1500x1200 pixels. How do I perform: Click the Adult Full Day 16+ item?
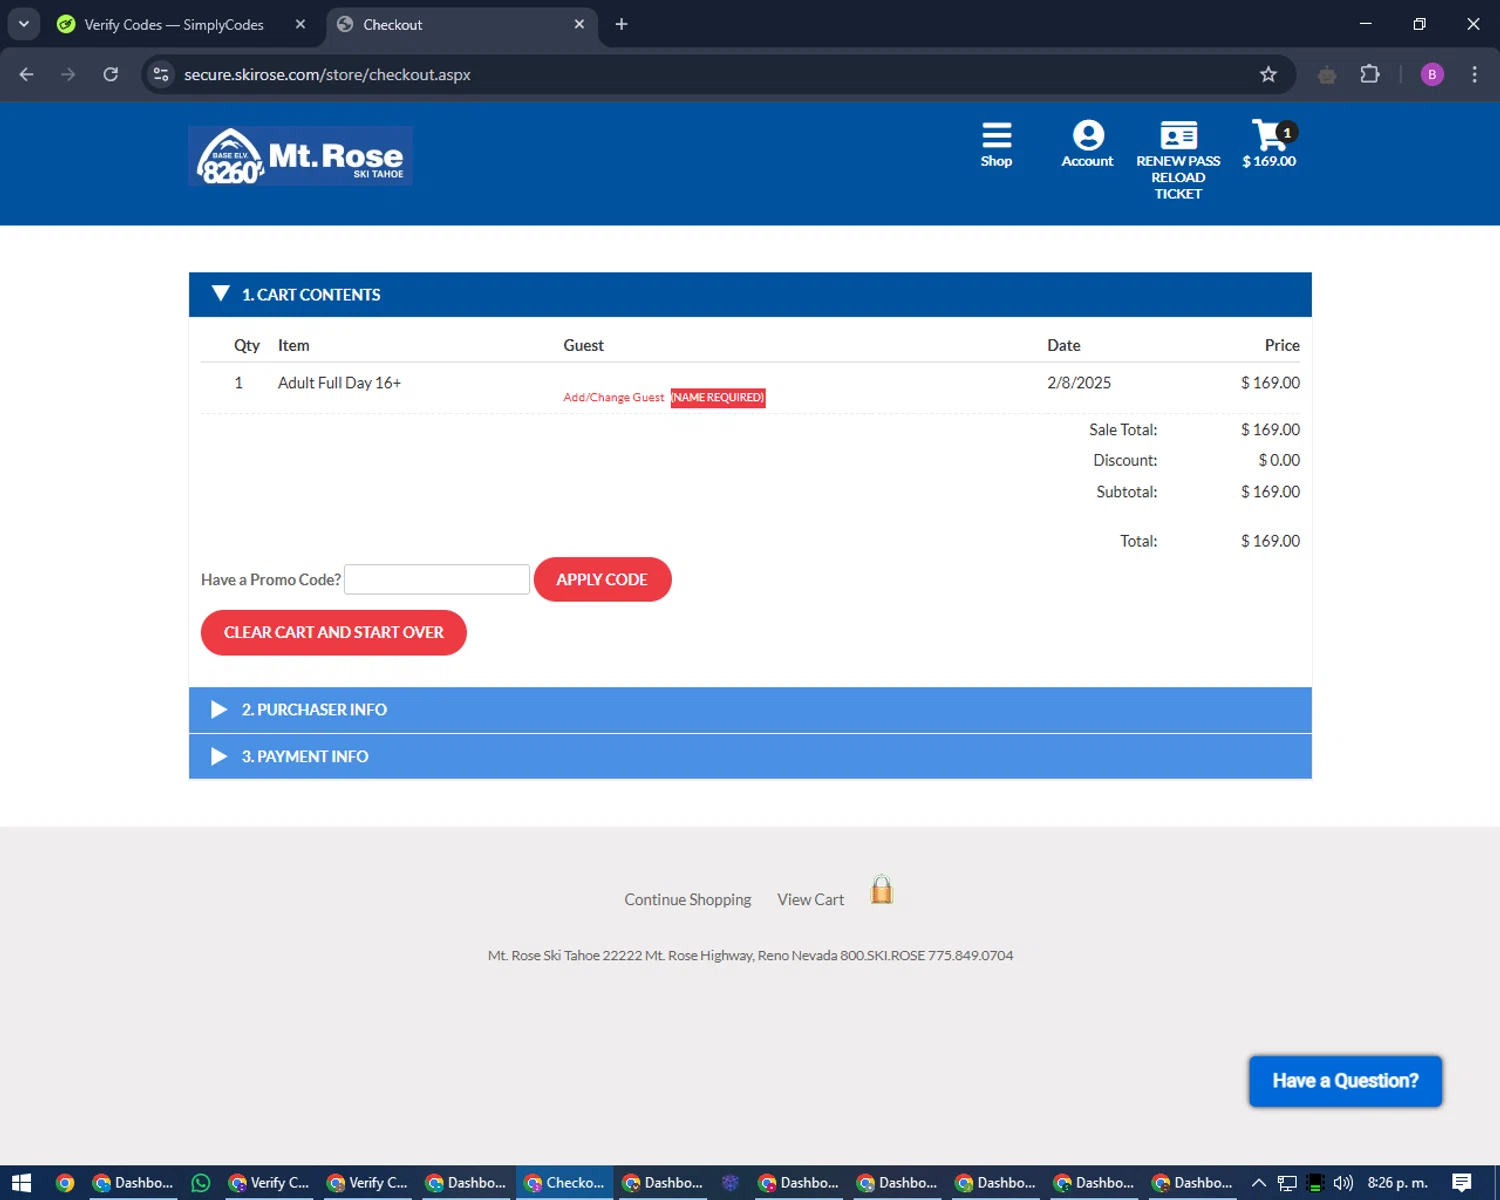(339, 383)
